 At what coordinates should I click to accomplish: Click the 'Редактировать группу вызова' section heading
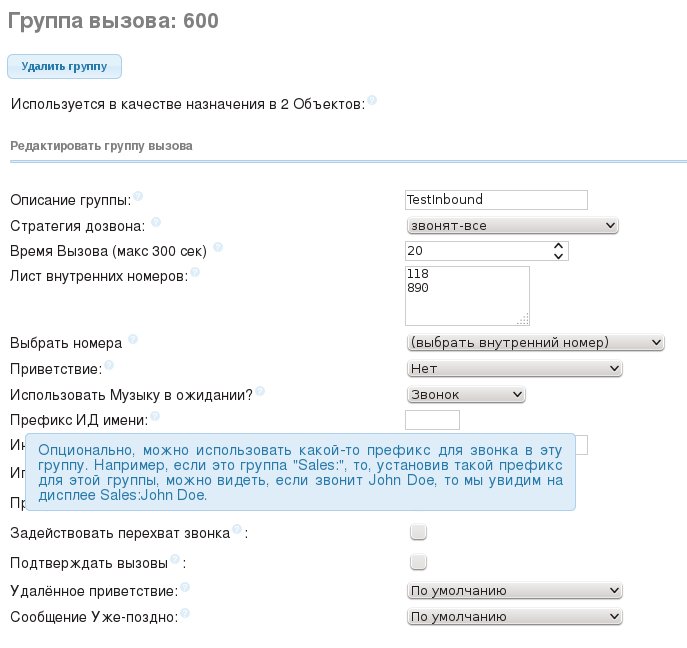point(101,146)
